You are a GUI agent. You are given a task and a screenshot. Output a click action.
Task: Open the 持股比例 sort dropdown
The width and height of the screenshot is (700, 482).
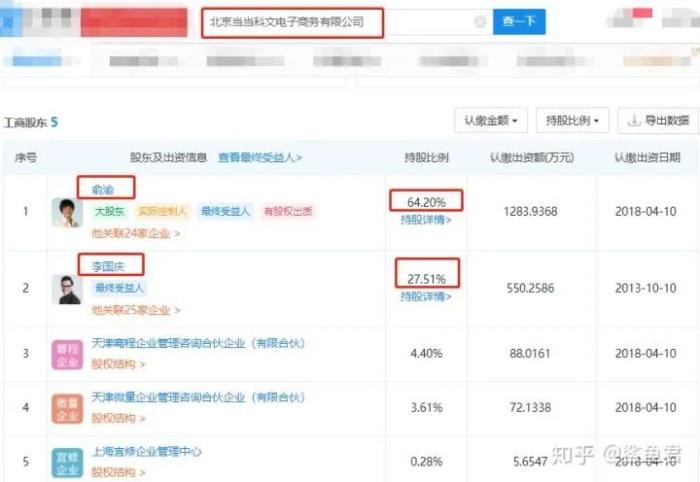[x=572, y=121]
